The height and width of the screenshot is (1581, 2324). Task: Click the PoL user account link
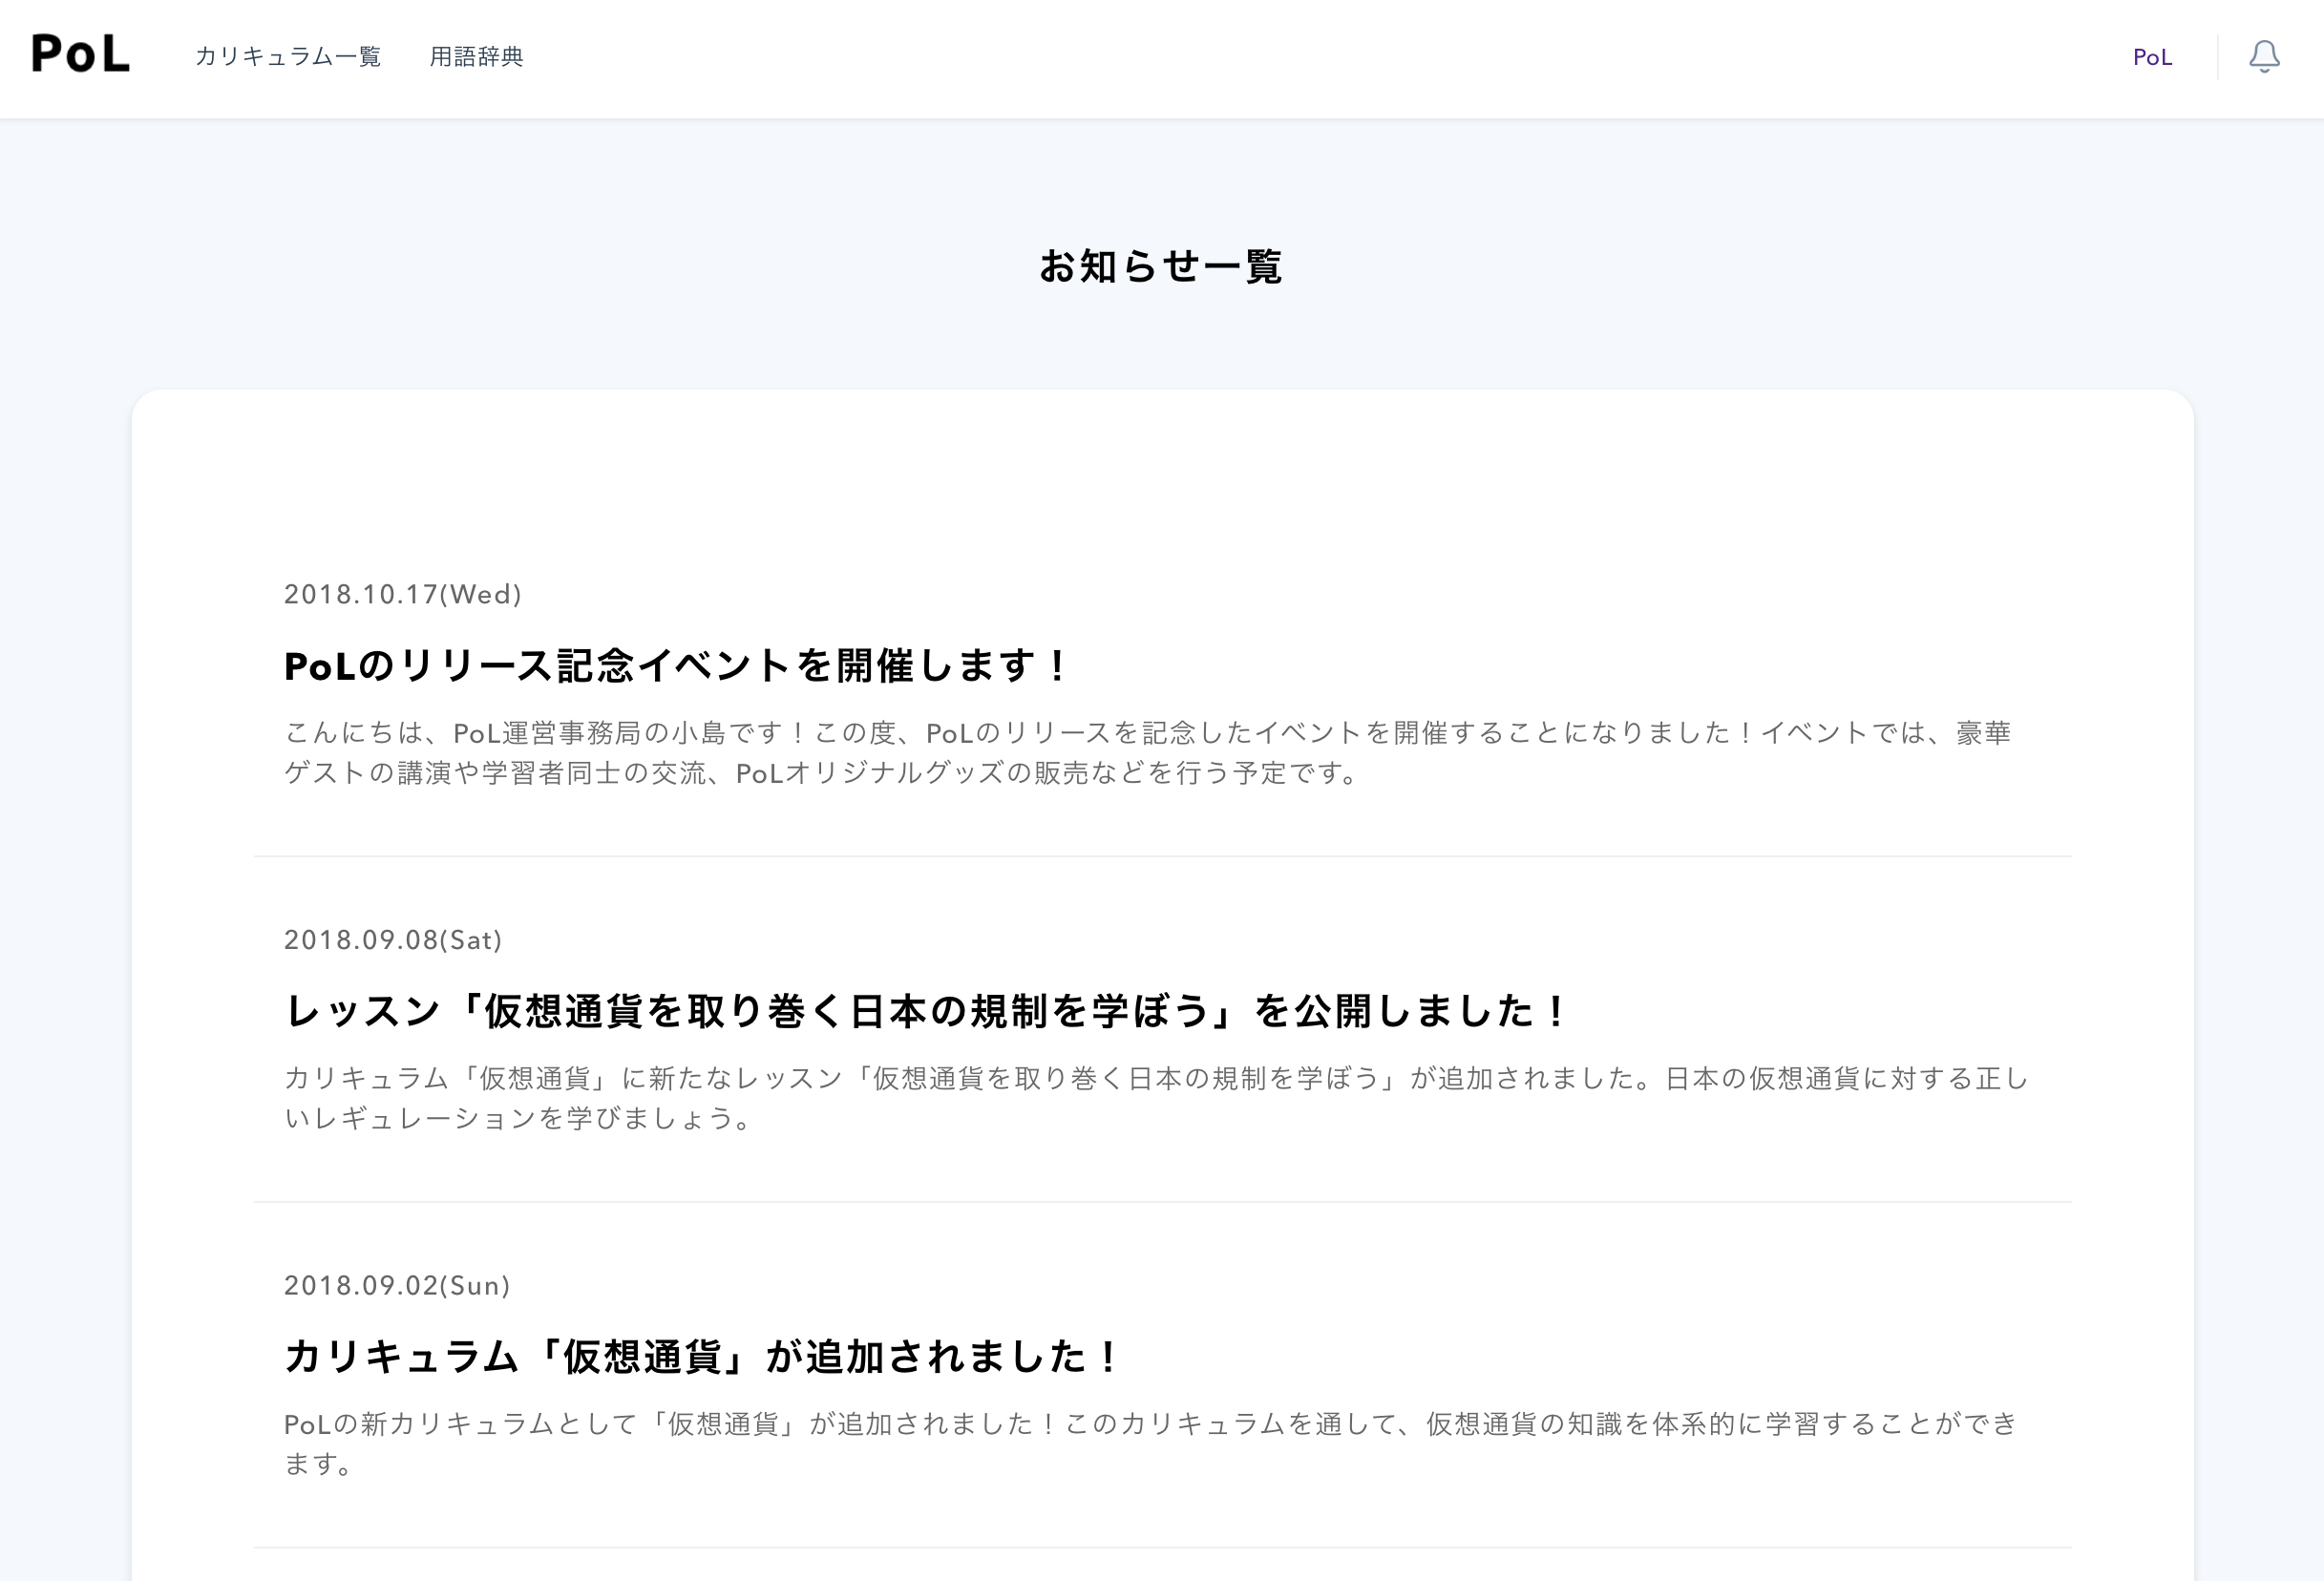2152,57
